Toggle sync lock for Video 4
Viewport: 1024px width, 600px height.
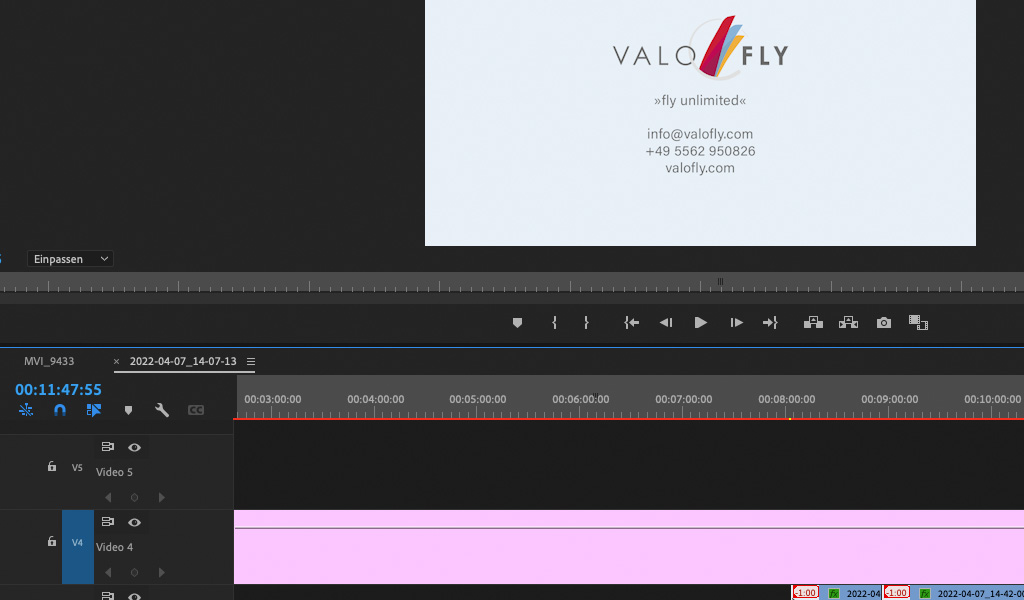coord(108,522)
